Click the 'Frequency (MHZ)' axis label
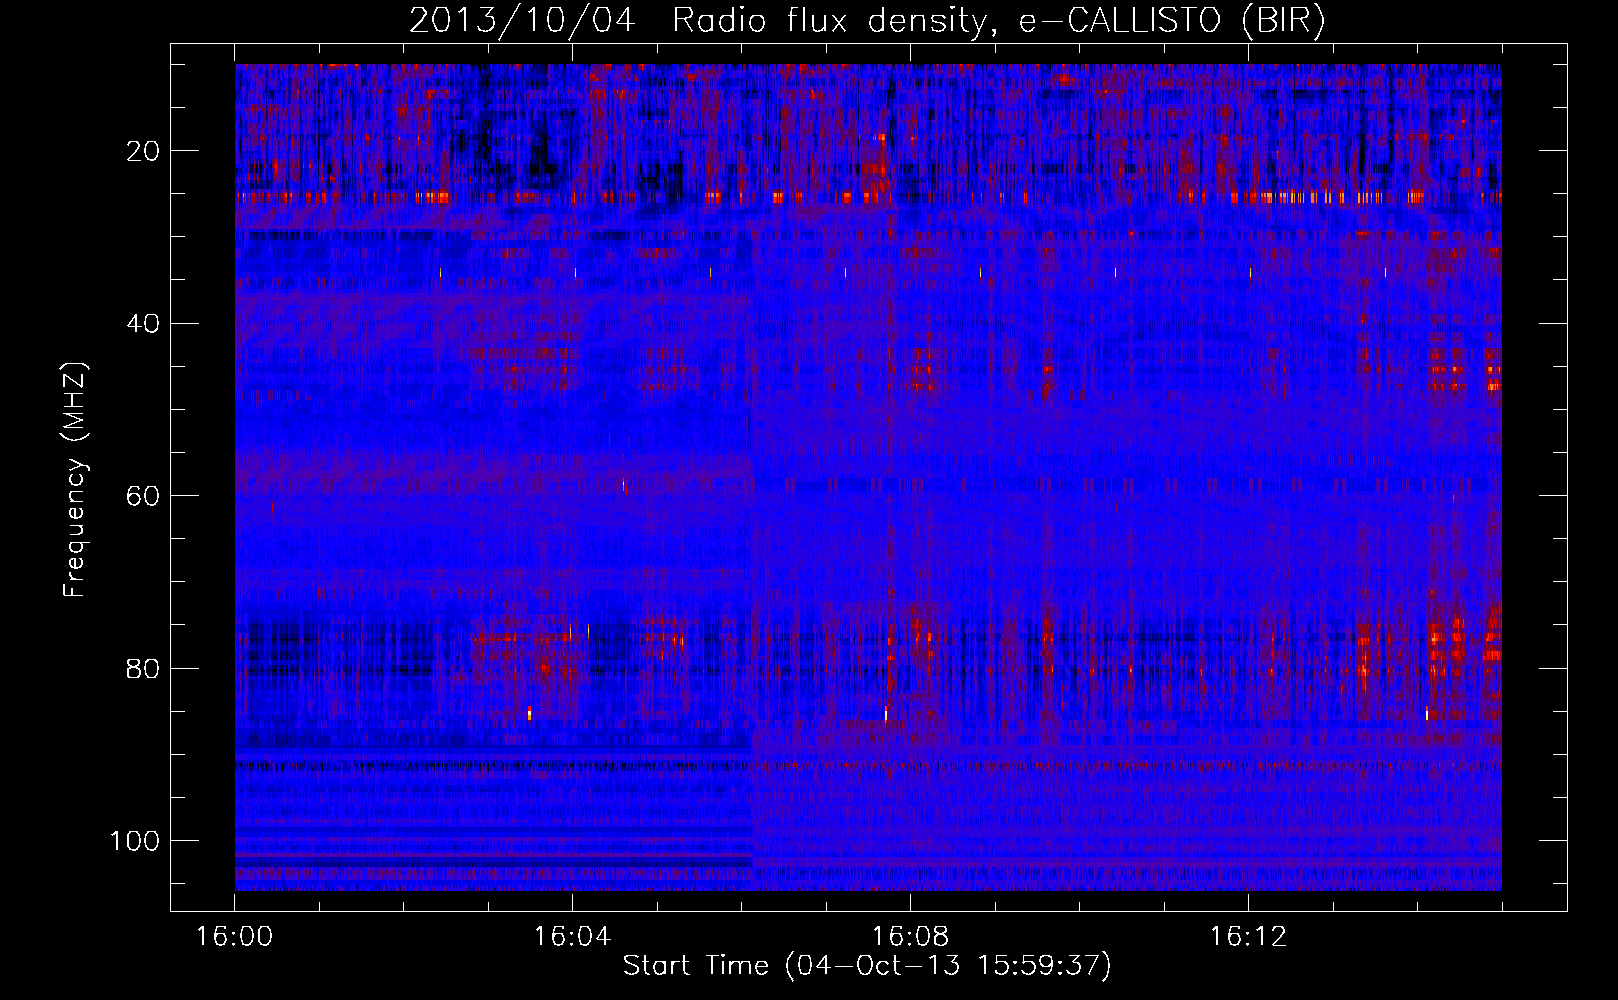Image resolution: width=1618 pixels, height=1000 pixels. (x=75, y=480)
